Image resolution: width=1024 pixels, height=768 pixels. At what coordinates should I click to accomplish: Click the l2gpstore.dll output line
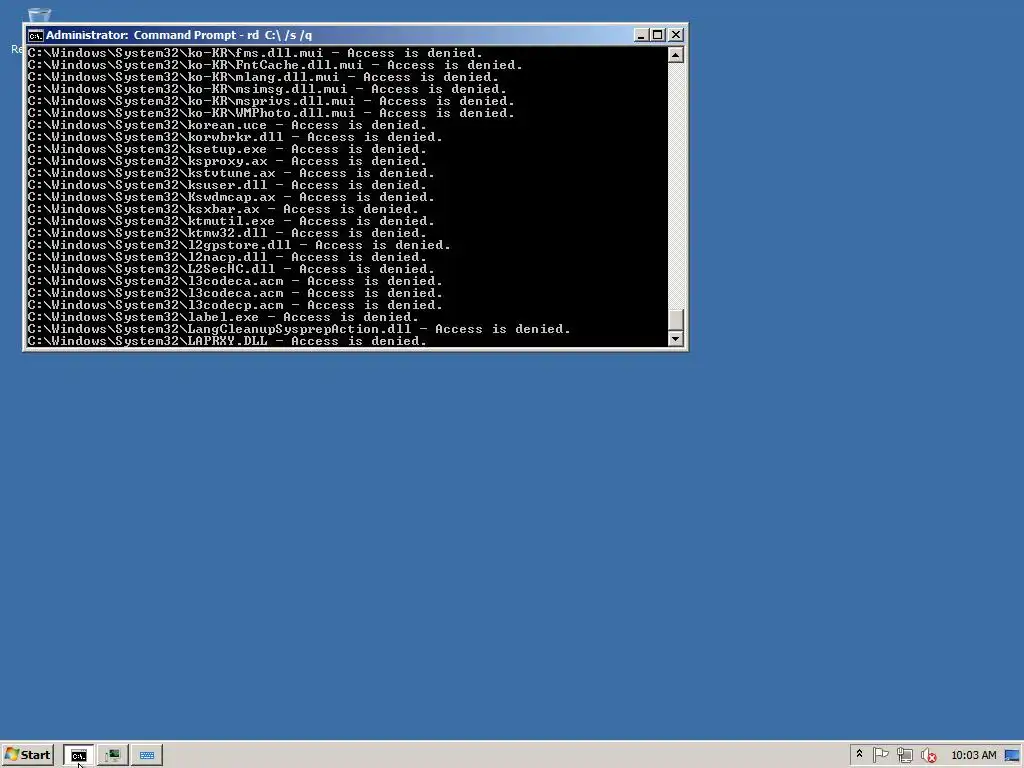(239, 245)
